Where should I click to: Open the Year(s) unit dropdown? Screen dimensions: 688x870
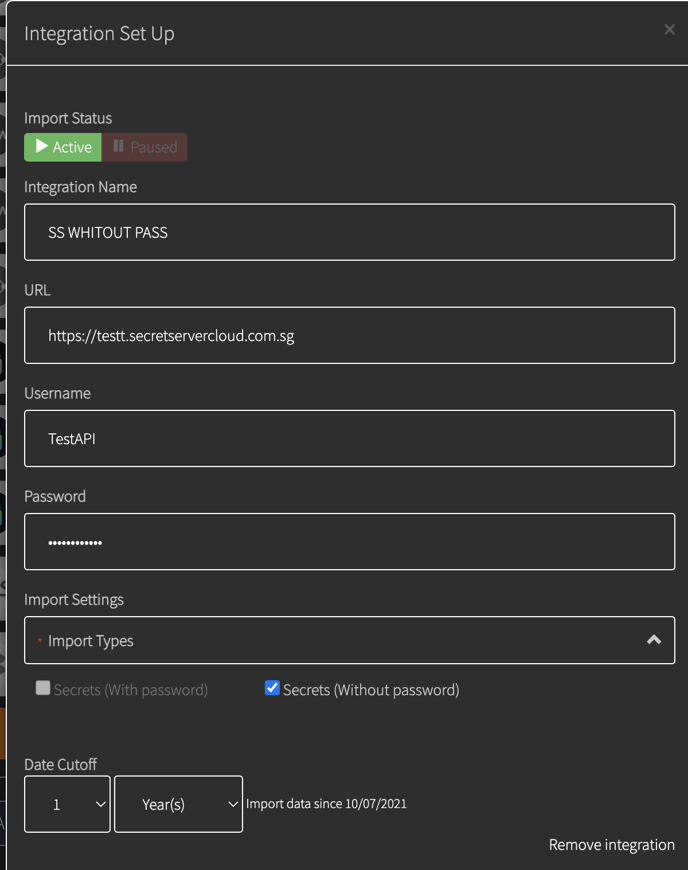coord(178,804)
